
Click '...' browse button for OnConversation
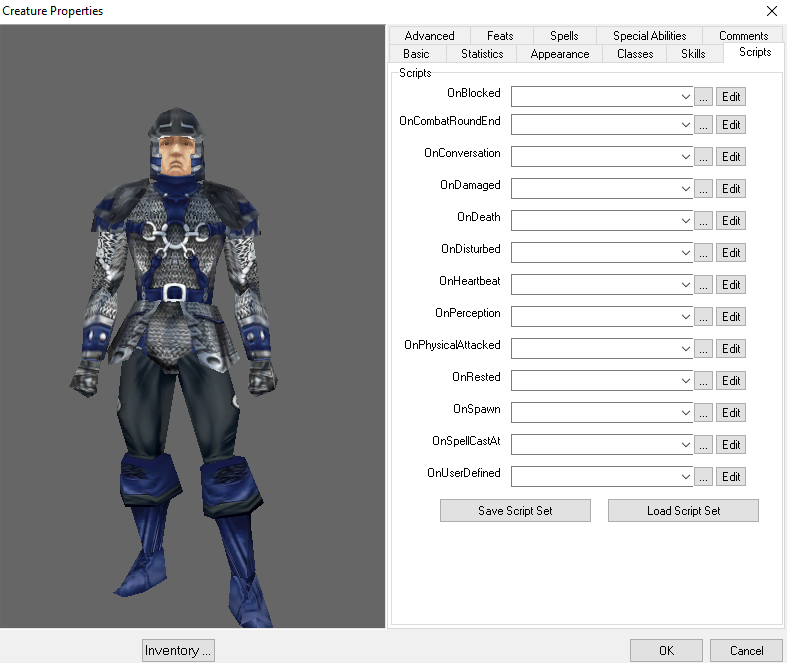click(704, 157)
